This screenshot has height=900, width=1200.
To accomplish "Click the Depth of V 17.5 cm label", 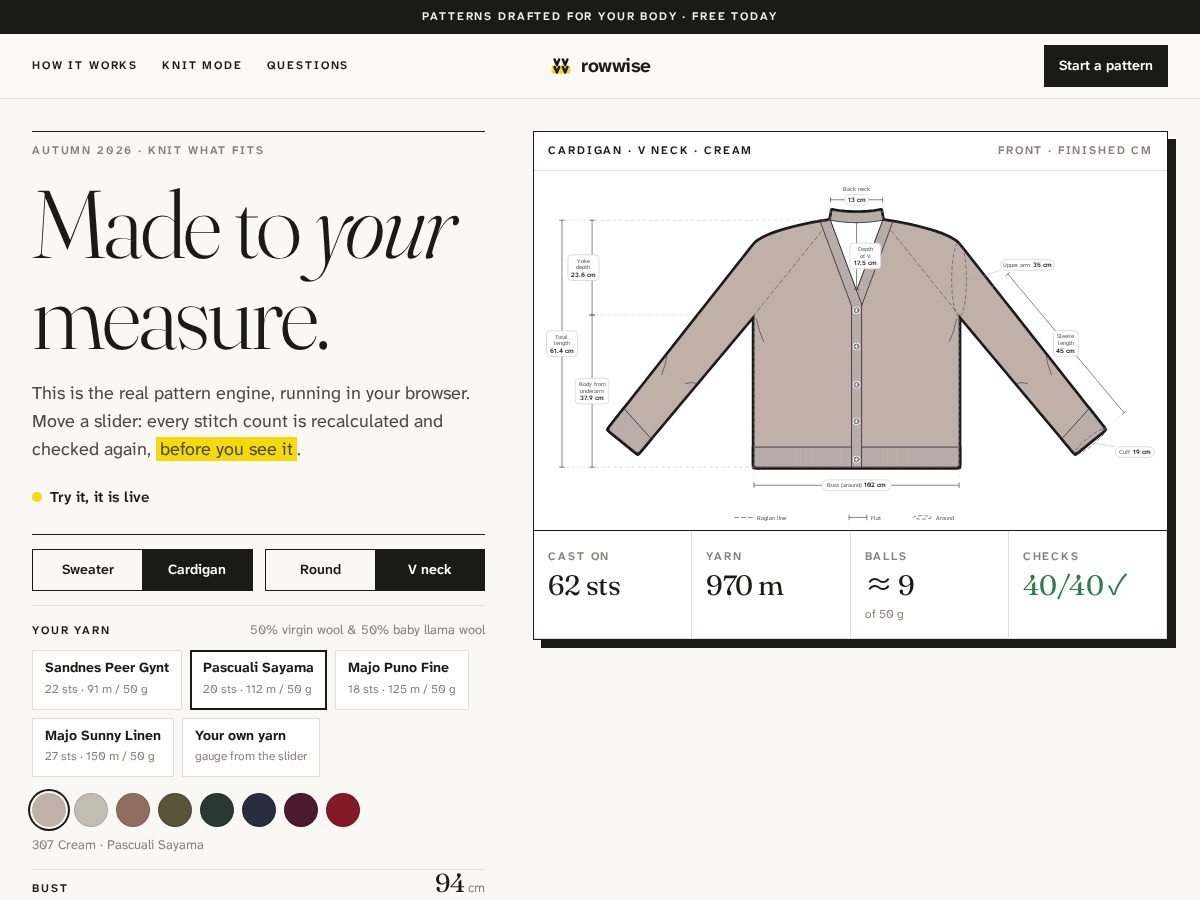I will pos(865,256).
